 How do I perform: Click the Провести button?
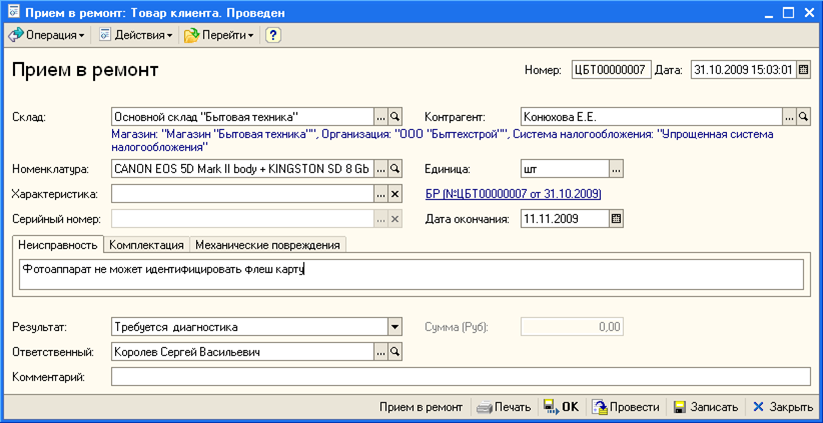pyautogui.click(x=626, y=407)
